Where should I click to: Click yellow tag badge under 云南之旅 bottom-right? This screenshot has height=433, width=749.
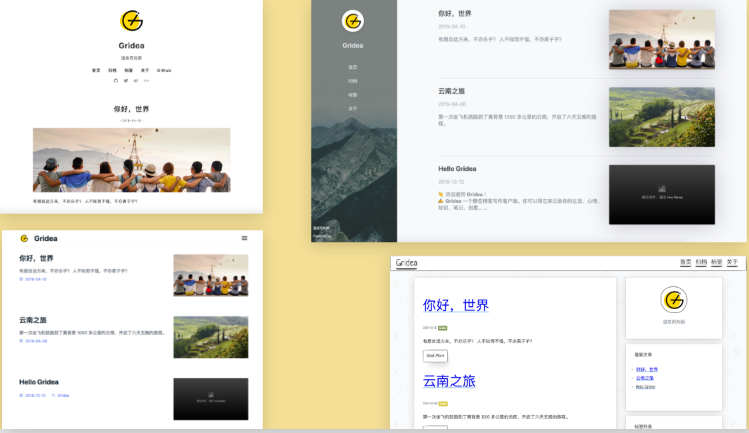443,404
